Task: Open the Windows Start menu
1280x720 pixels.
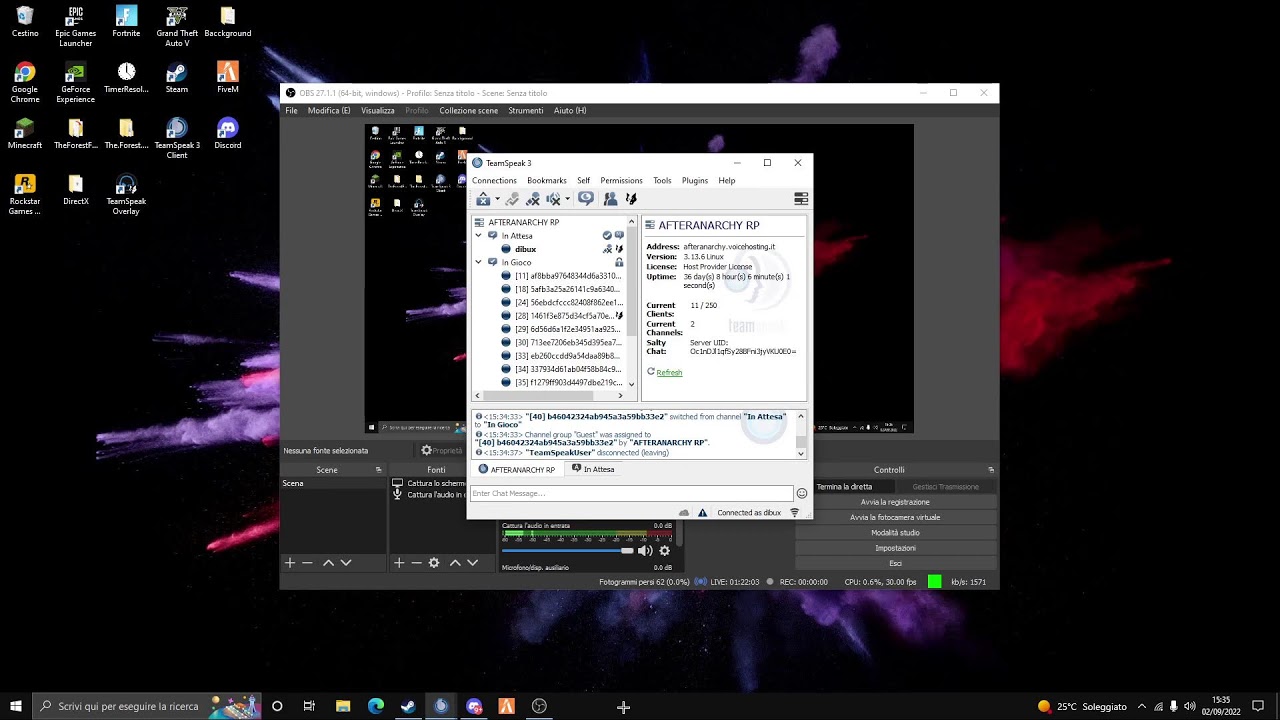Action: click(x=16, y=706)
